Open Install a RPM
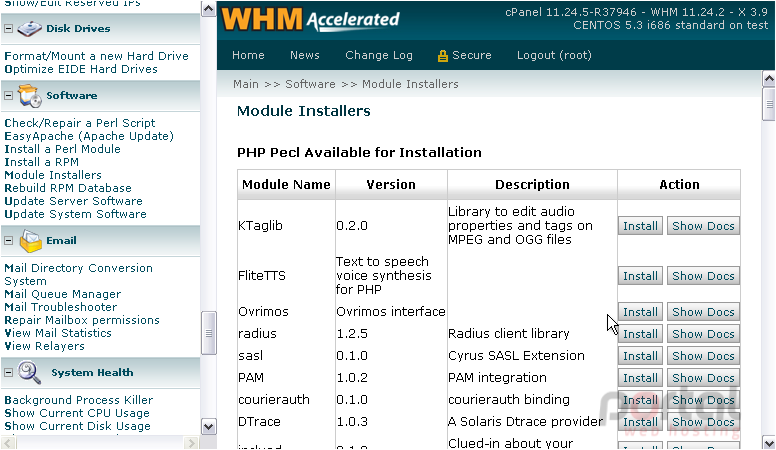 (42, 162)
